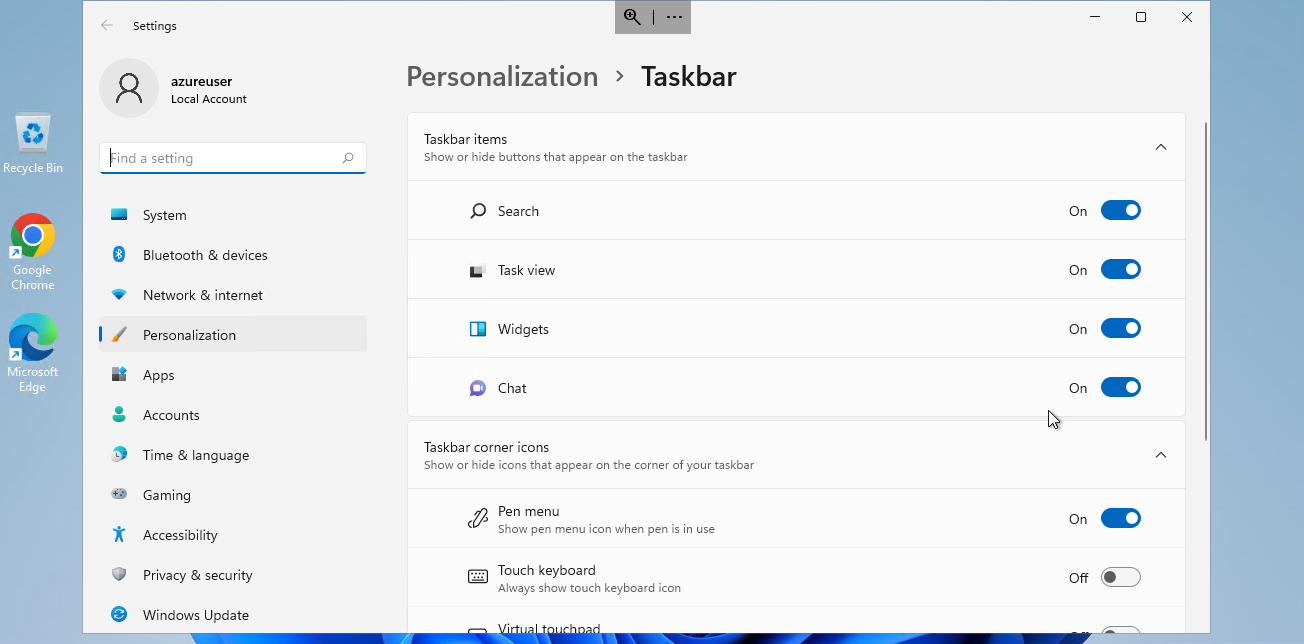Click the Time & language clock icon
Screen dimensions: 1304x644
[x=119, y=455]
